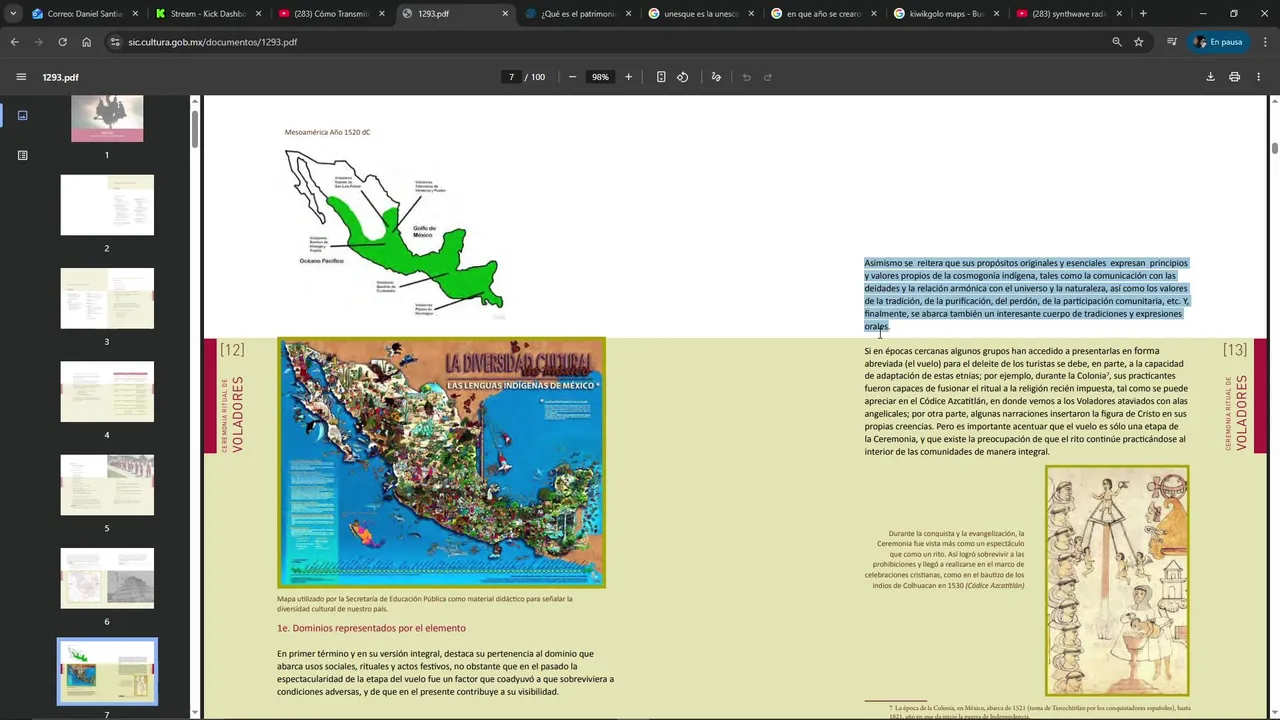
Task: Close the Stream - Kick Dashboard tab
Action: [259, 14]
